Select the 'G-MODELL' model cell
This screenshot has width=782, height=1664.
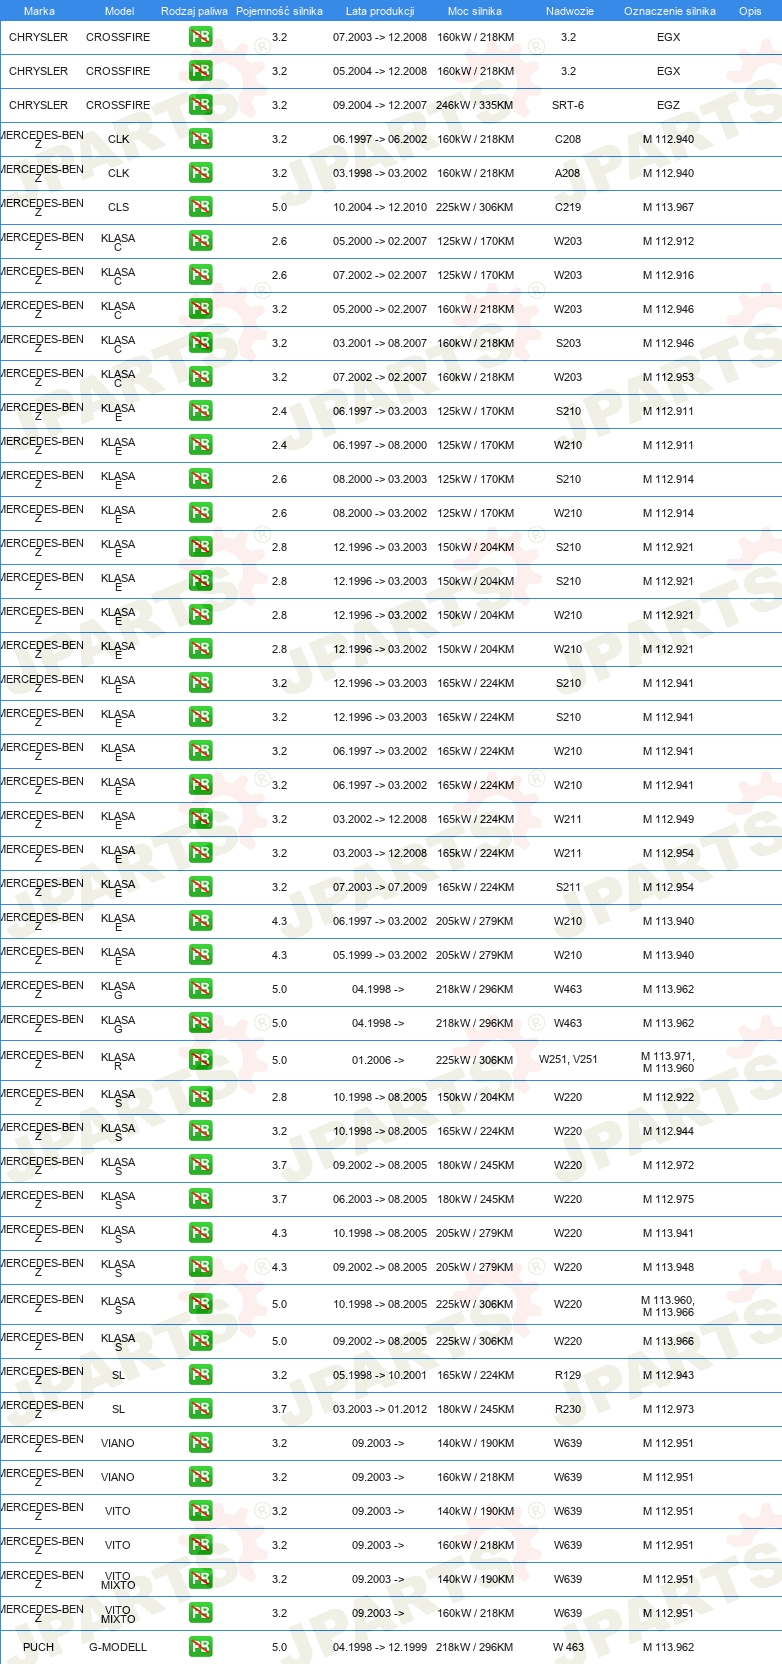point(118,1647)
